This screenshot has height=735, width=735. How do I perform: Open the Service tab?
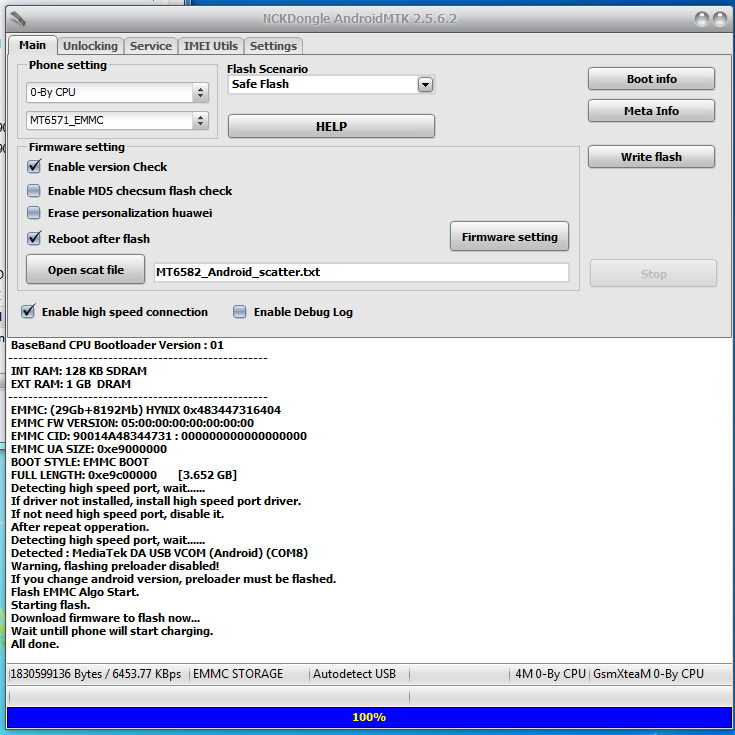coord(150,46)
